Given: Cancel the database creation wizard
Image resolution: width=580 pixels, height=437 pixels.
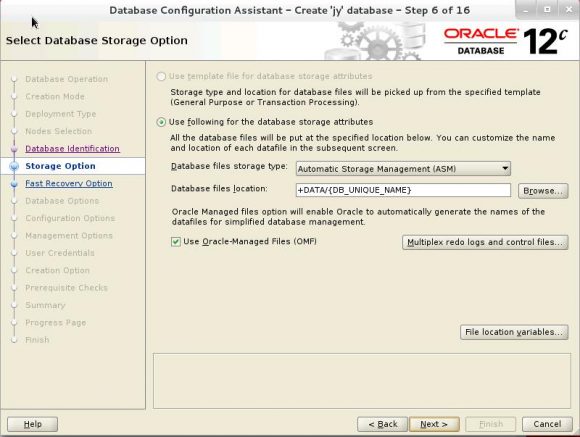Looking at the screenshot, I should pyautogui.click(x=547, y=424).
